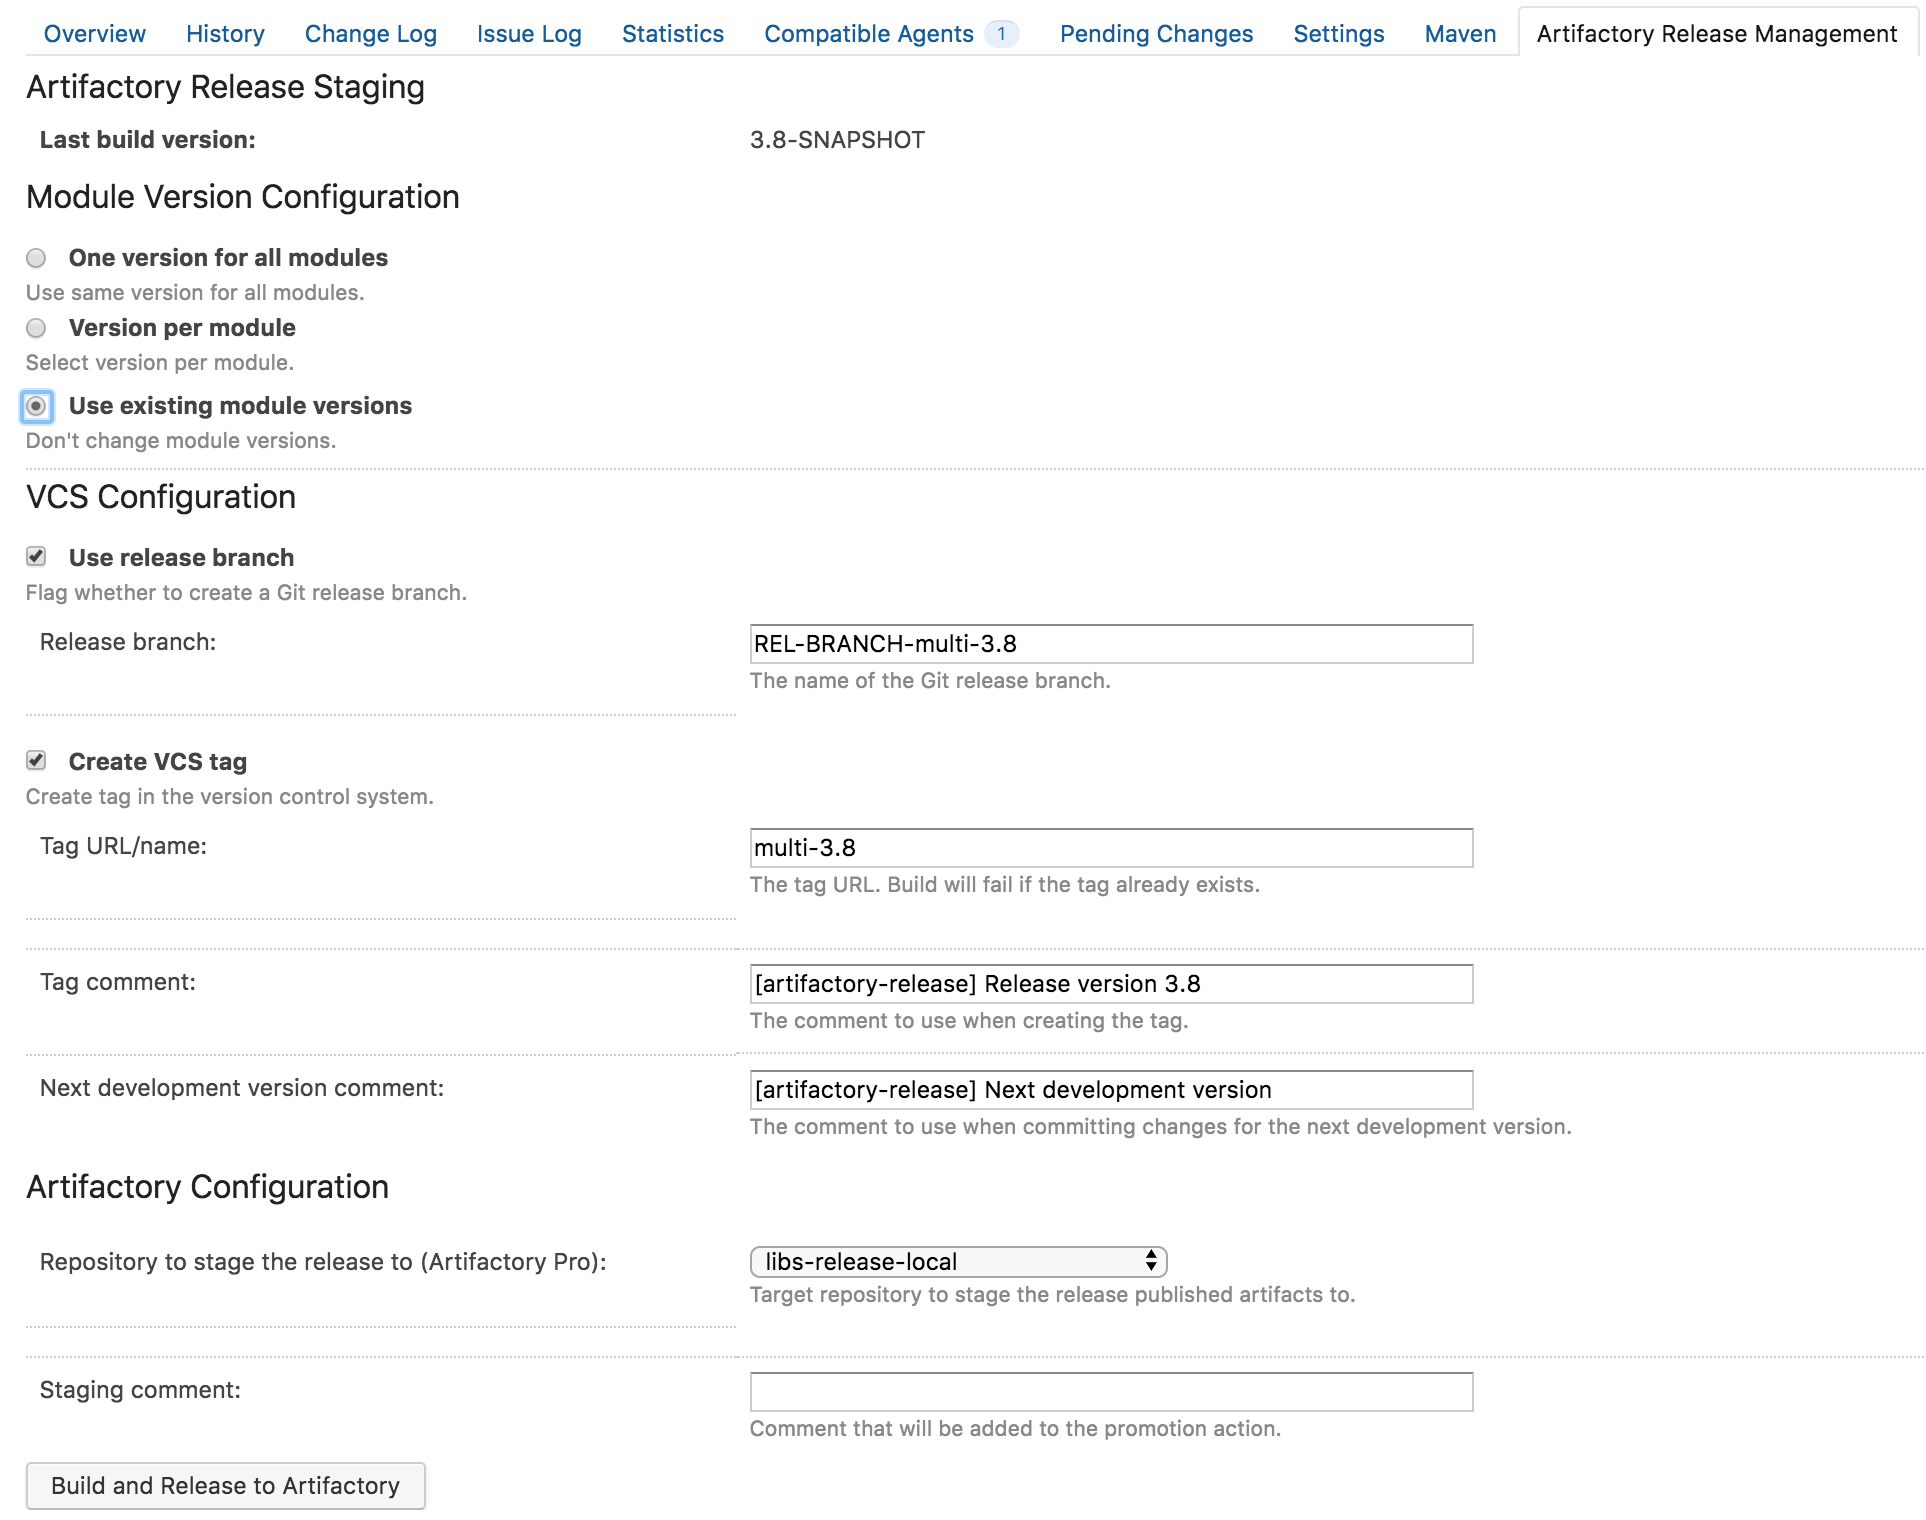Open the Issue Log tab

click(x=529, y=34)
